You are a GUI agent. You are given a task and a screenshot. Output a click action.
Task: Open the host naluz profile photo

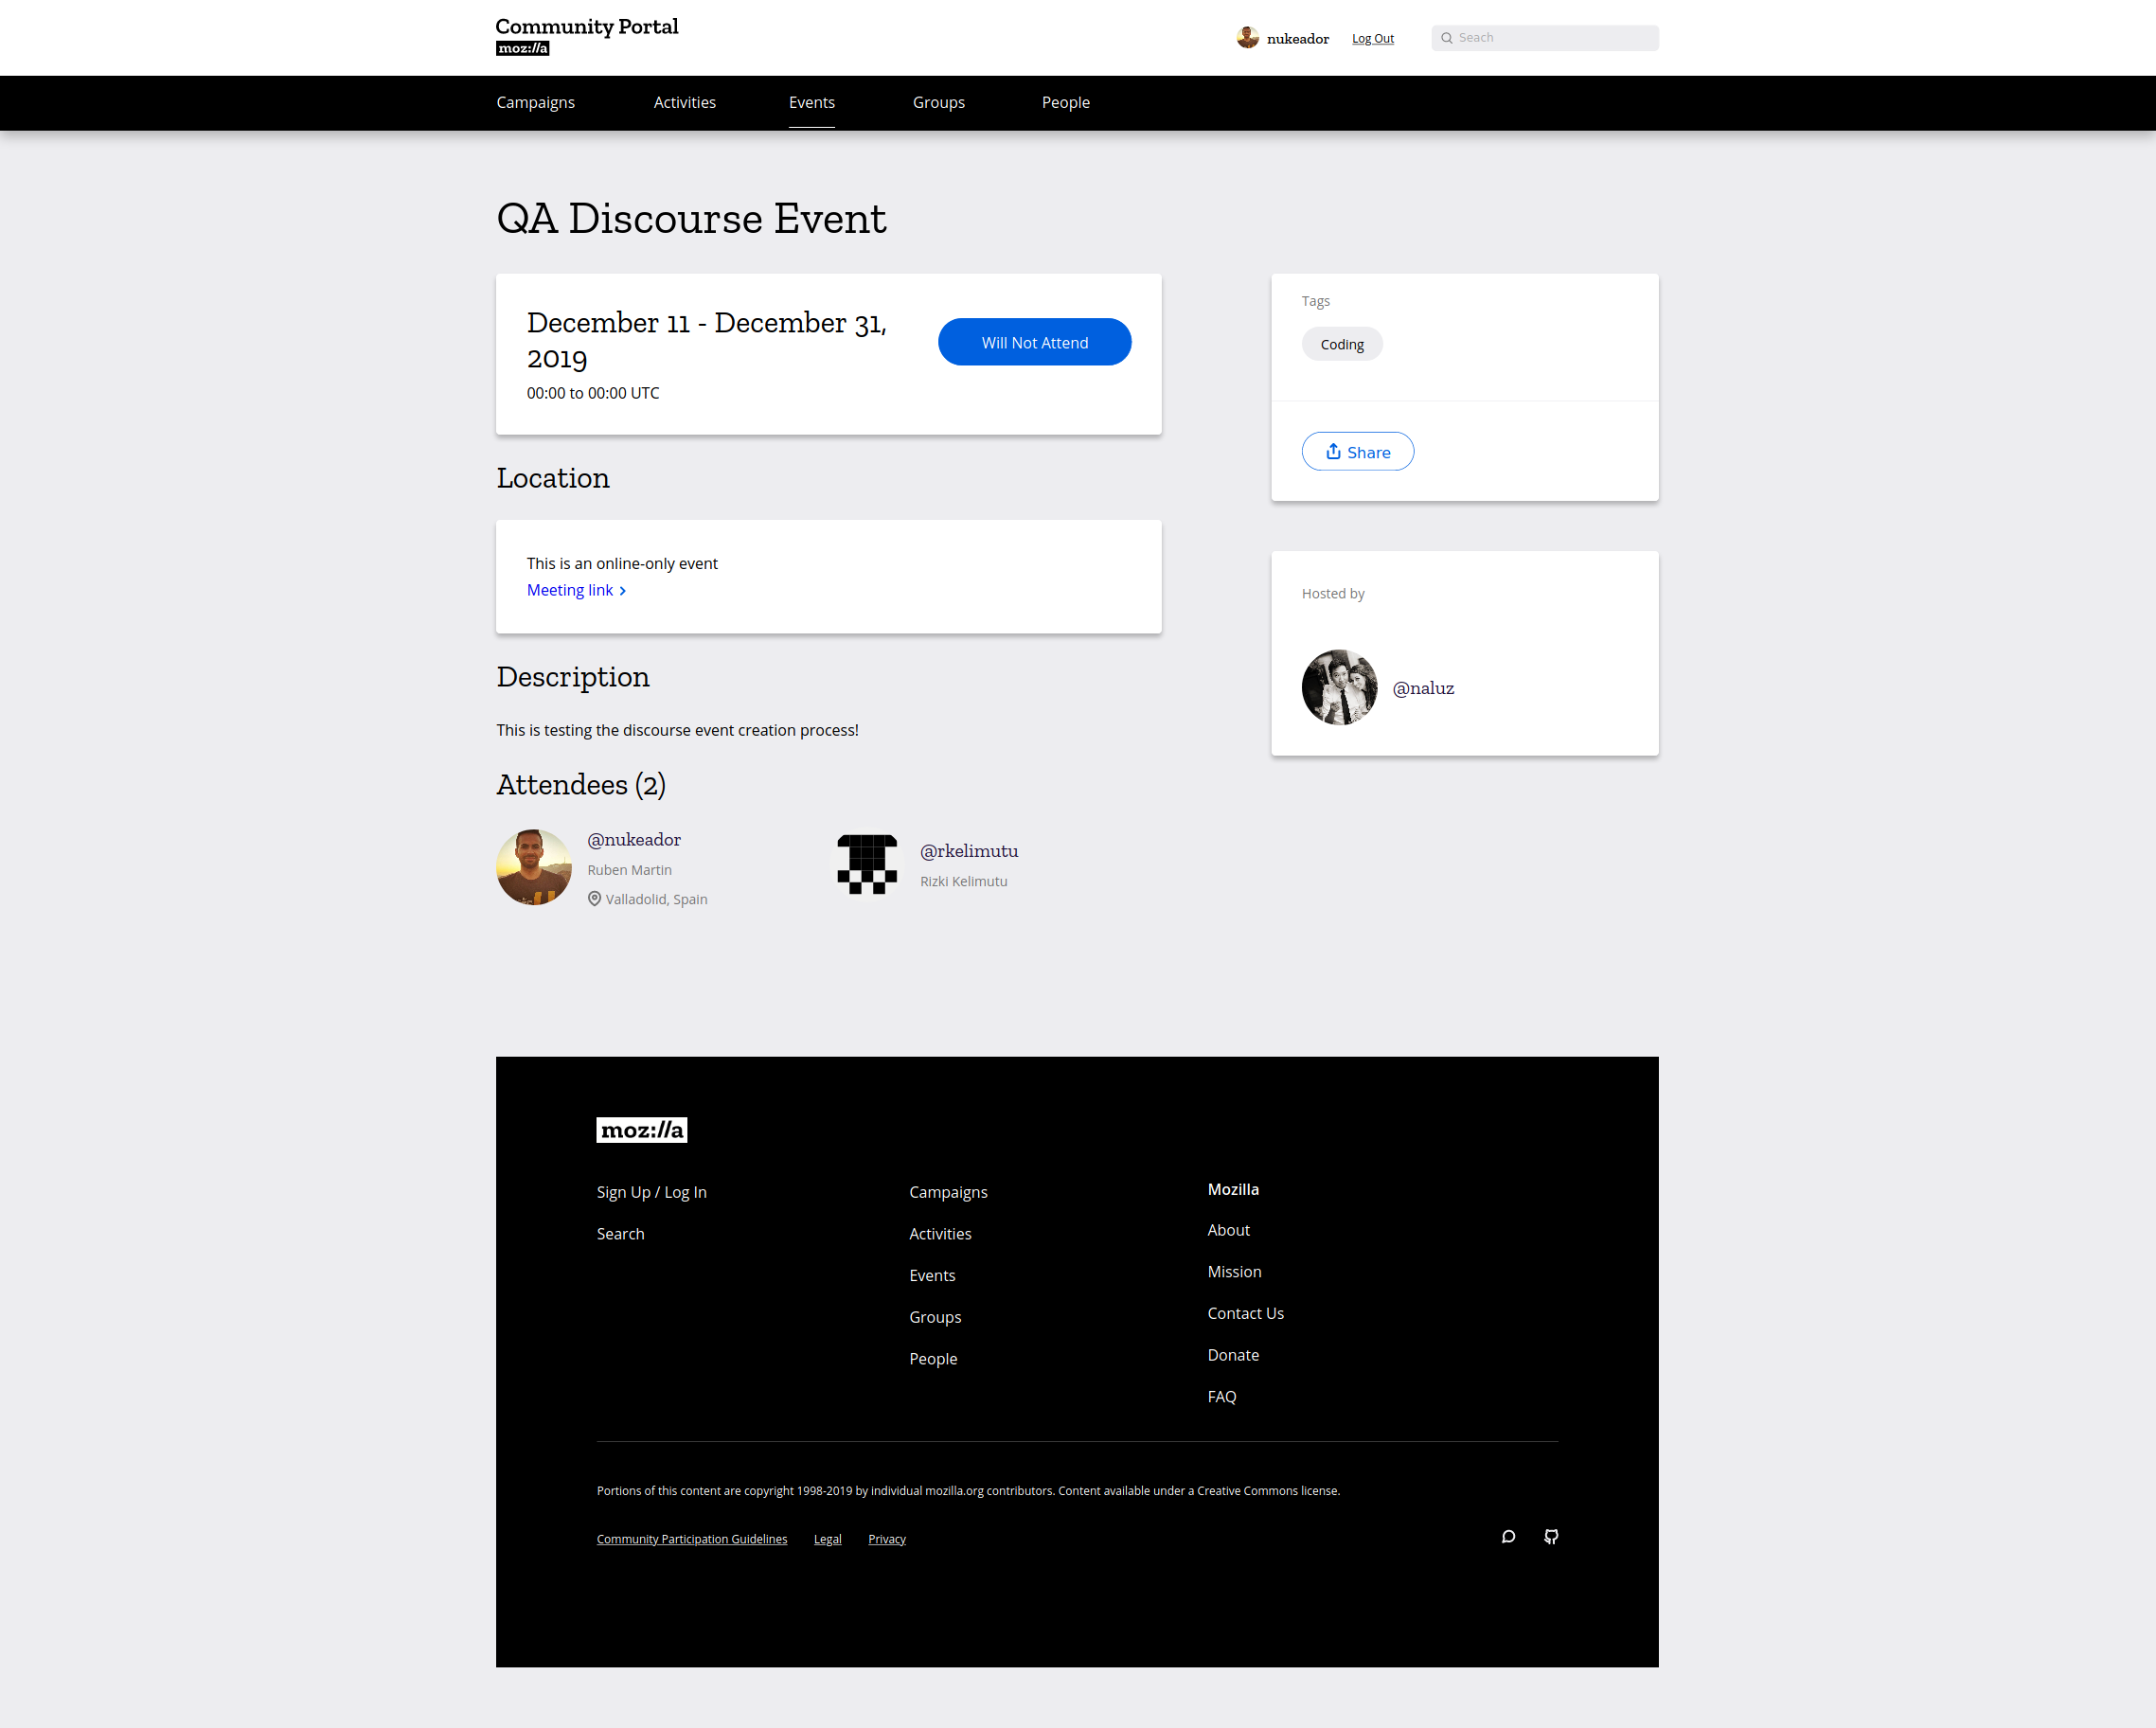coord(1339,687)
